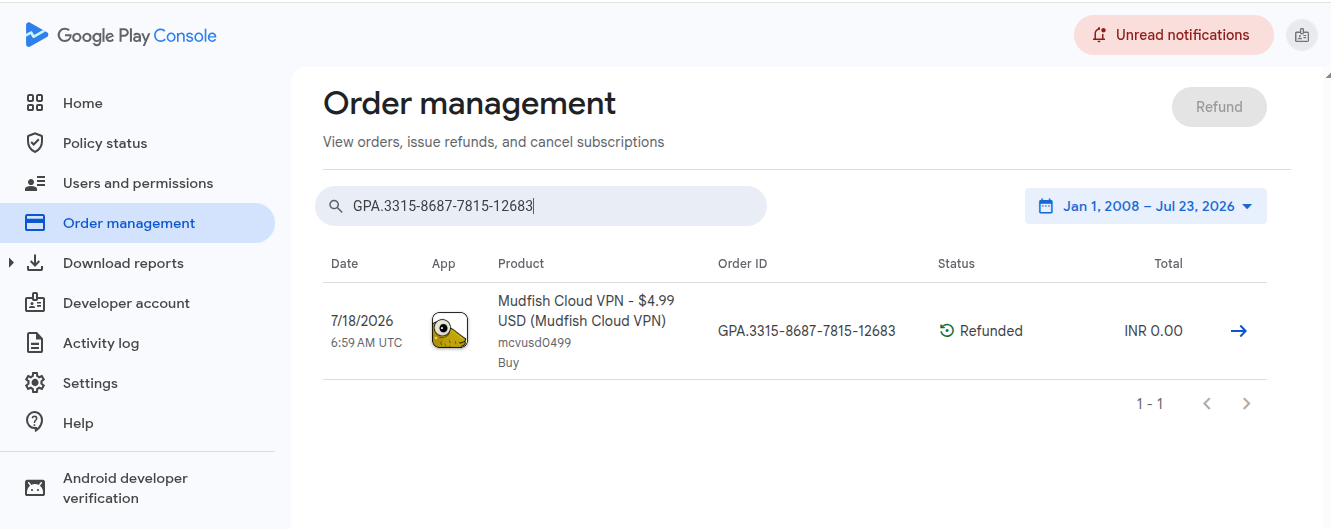1331x529 pixels.
Task: Click the GPA.3315-8687-7815-12683 order ID cell
Action: [x=806, y=331]
